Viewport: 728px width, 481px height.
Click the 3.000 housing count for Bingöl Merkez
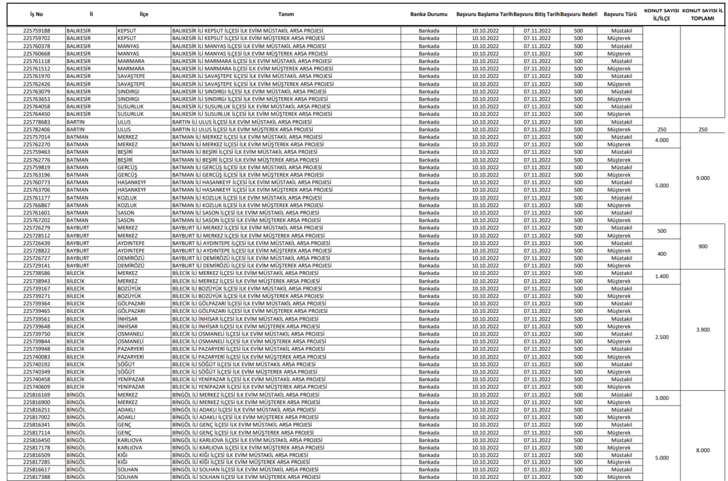point(662,398)
